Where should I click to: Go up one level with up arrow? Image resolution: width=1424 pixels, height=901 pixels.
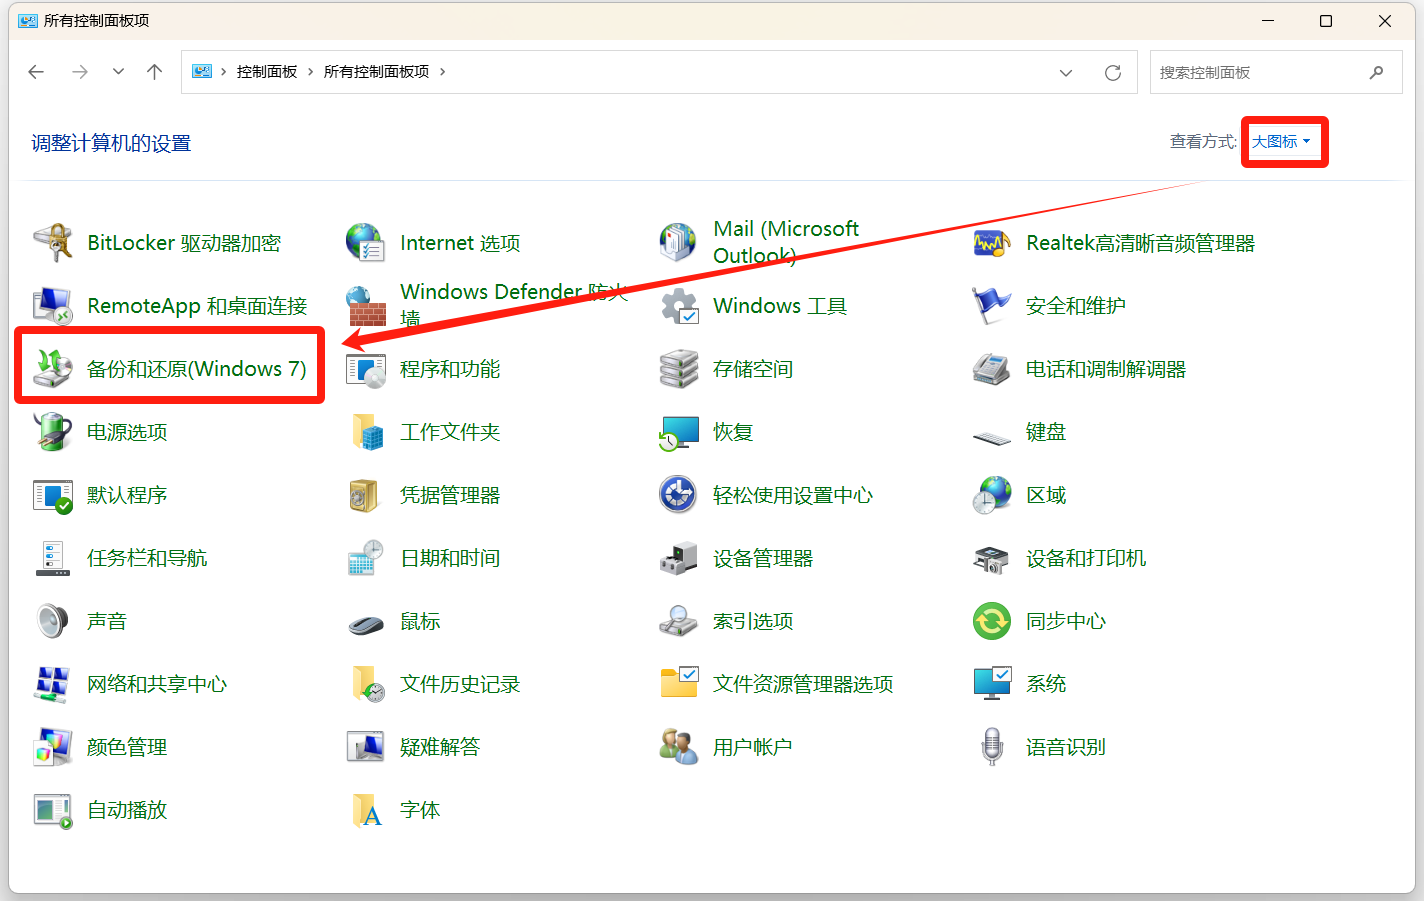pos(154,72)
